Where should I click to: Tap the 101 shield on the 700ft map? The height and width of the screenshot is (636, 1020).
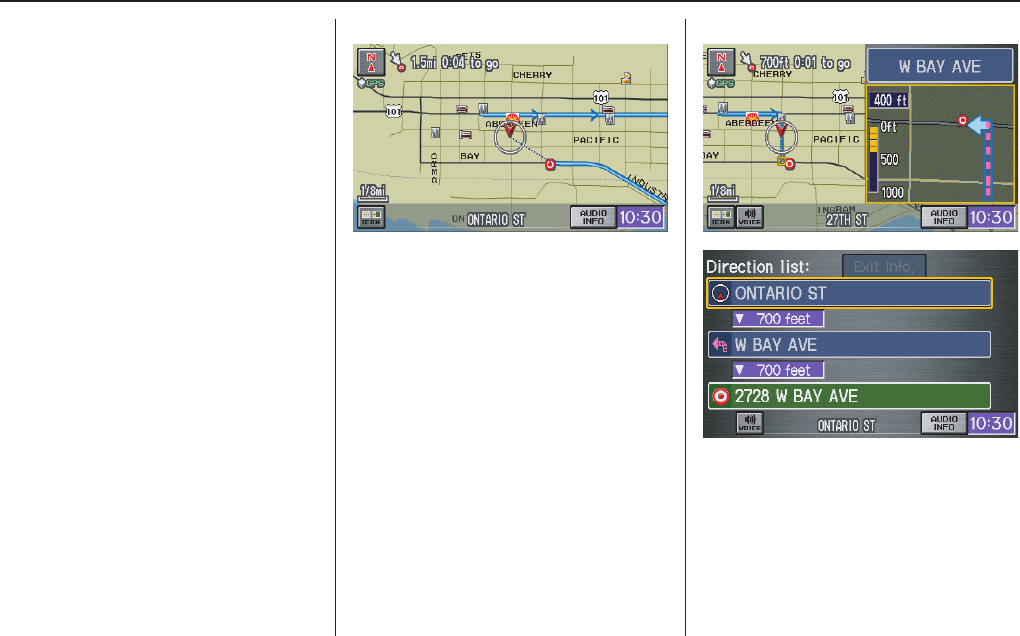click(x=840, y=97)
